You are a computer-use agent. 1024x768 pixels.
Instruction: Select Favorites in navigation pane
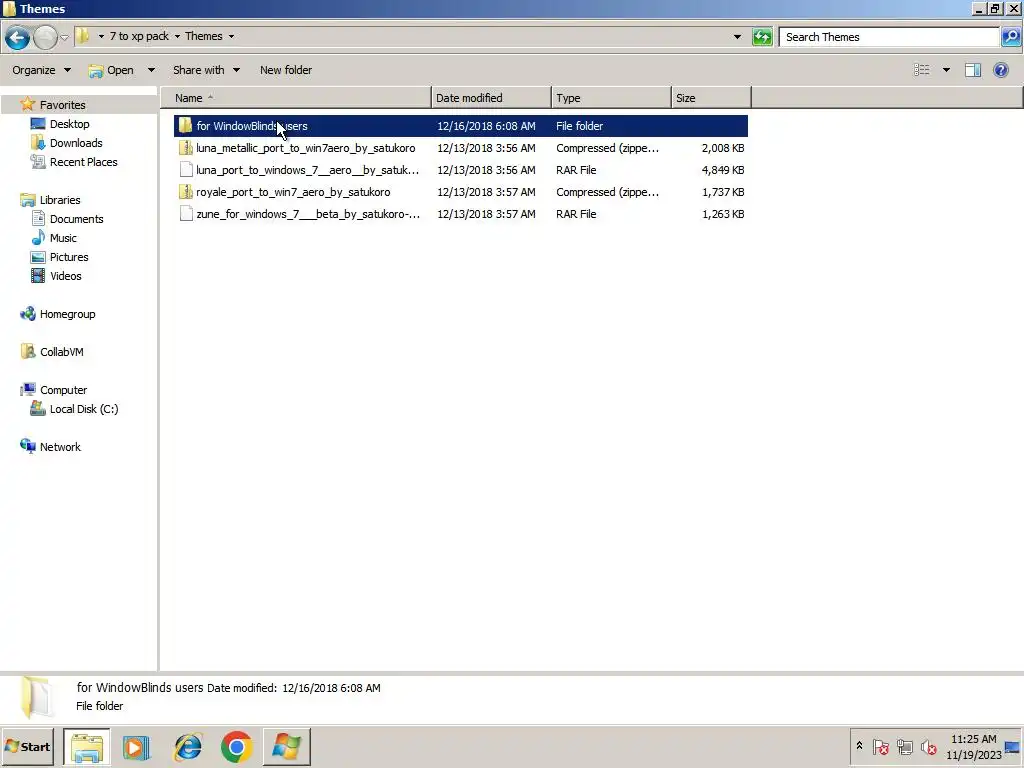(62, 104)
